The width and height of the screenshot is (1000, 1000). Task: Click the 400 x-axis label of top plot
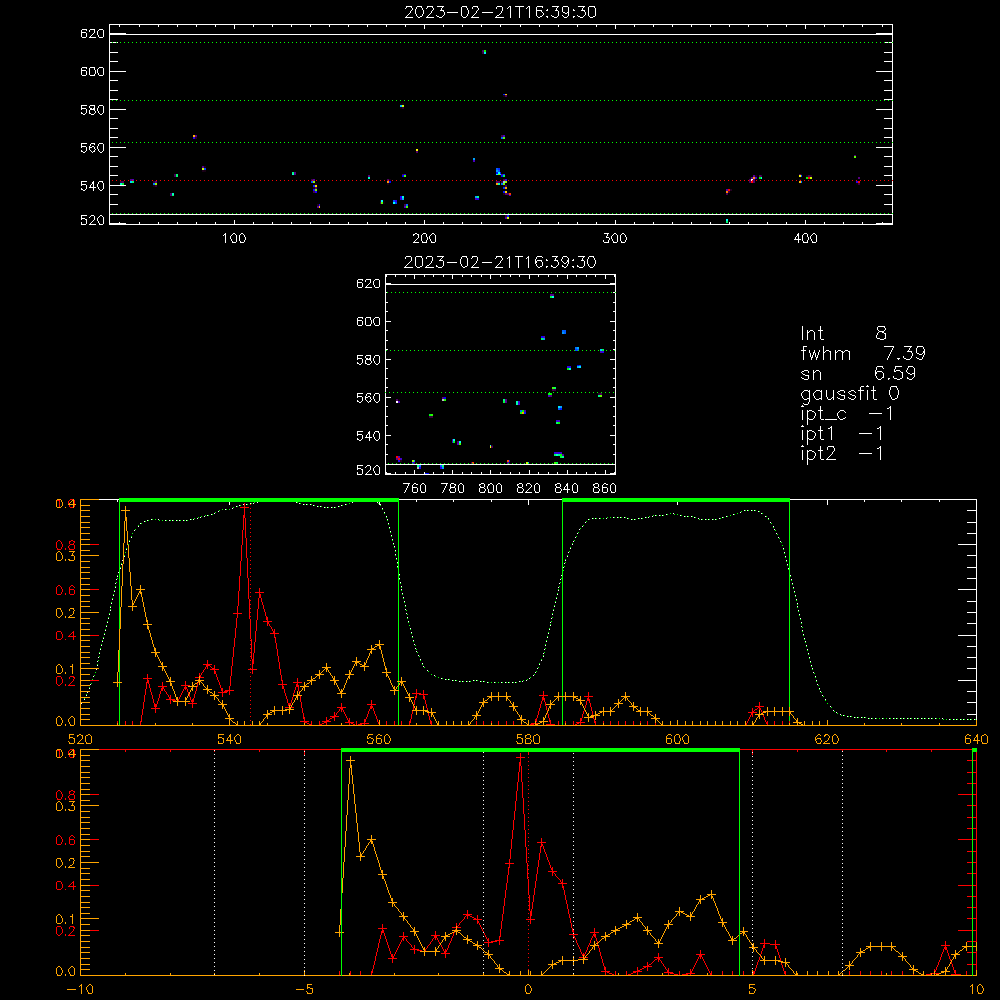click(805, 238)
